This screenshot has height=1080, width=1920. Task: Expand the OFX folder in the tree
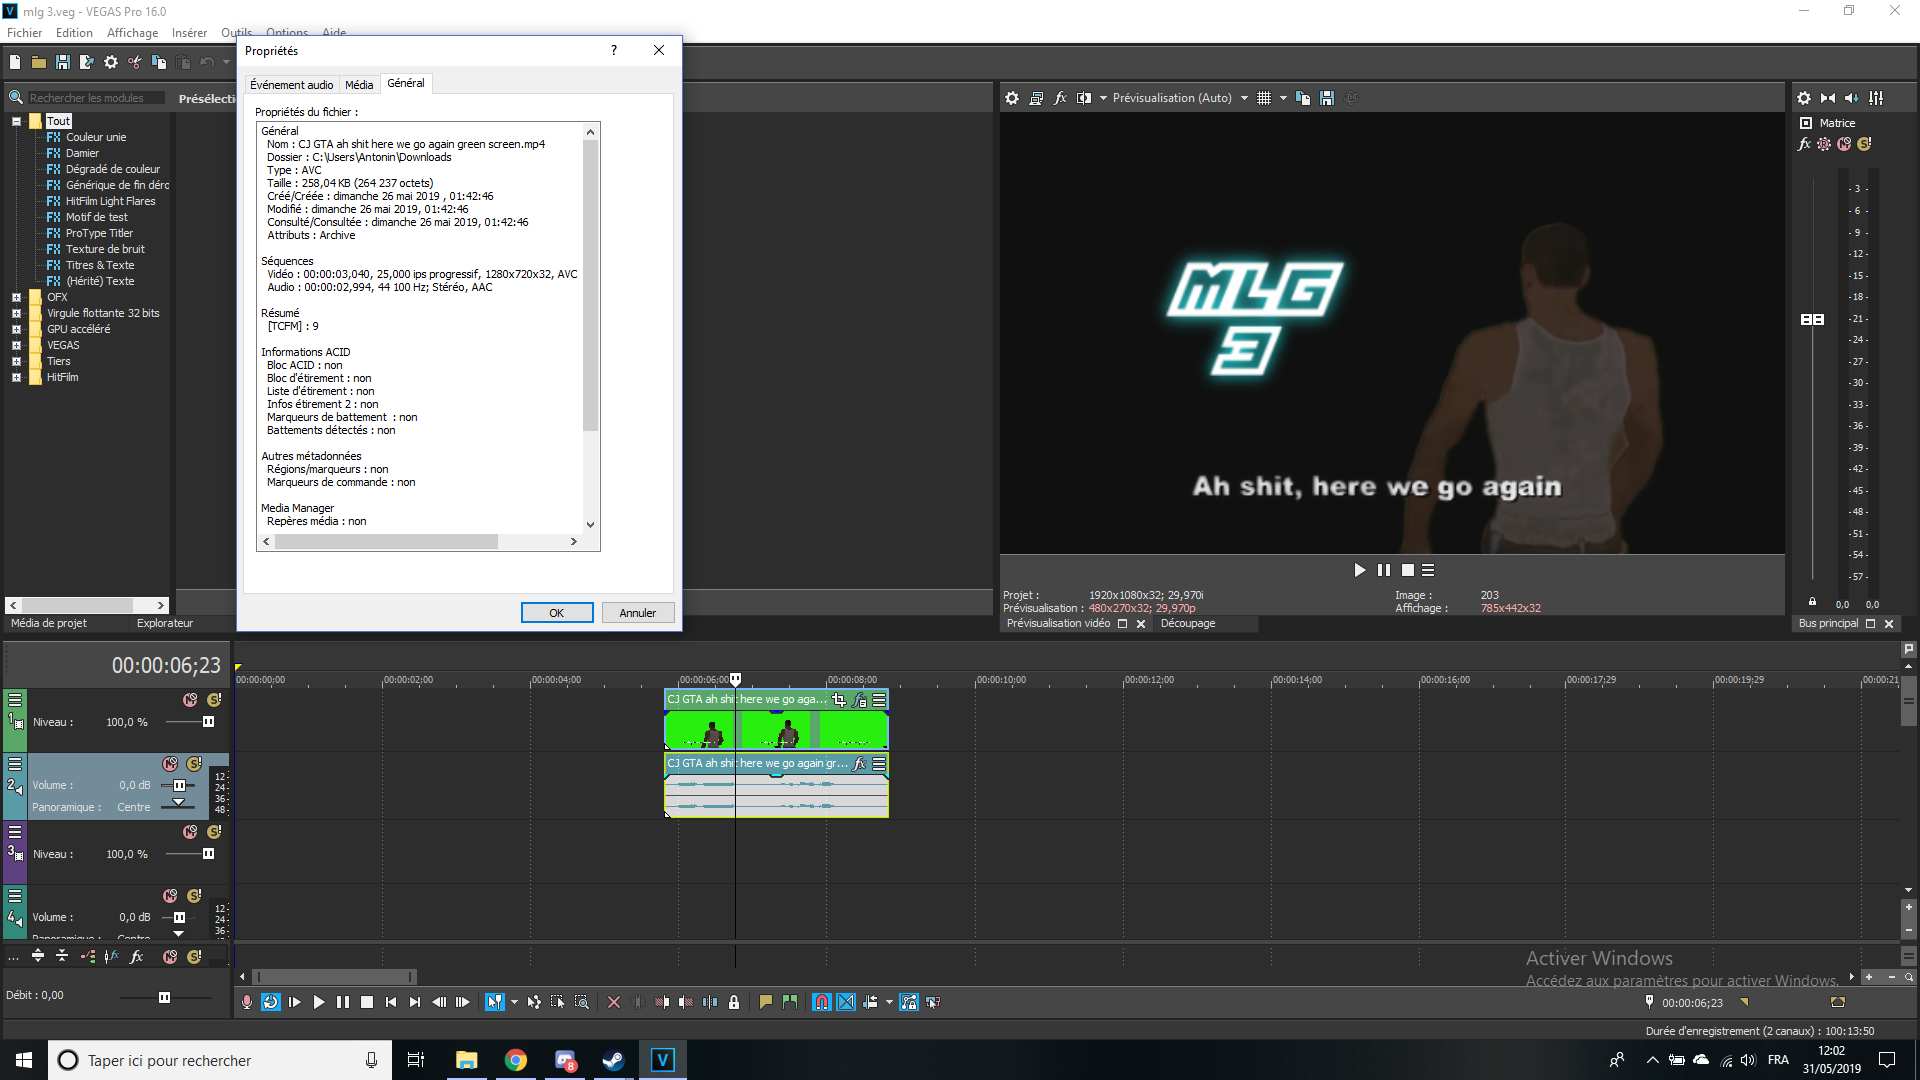[16, 297]
